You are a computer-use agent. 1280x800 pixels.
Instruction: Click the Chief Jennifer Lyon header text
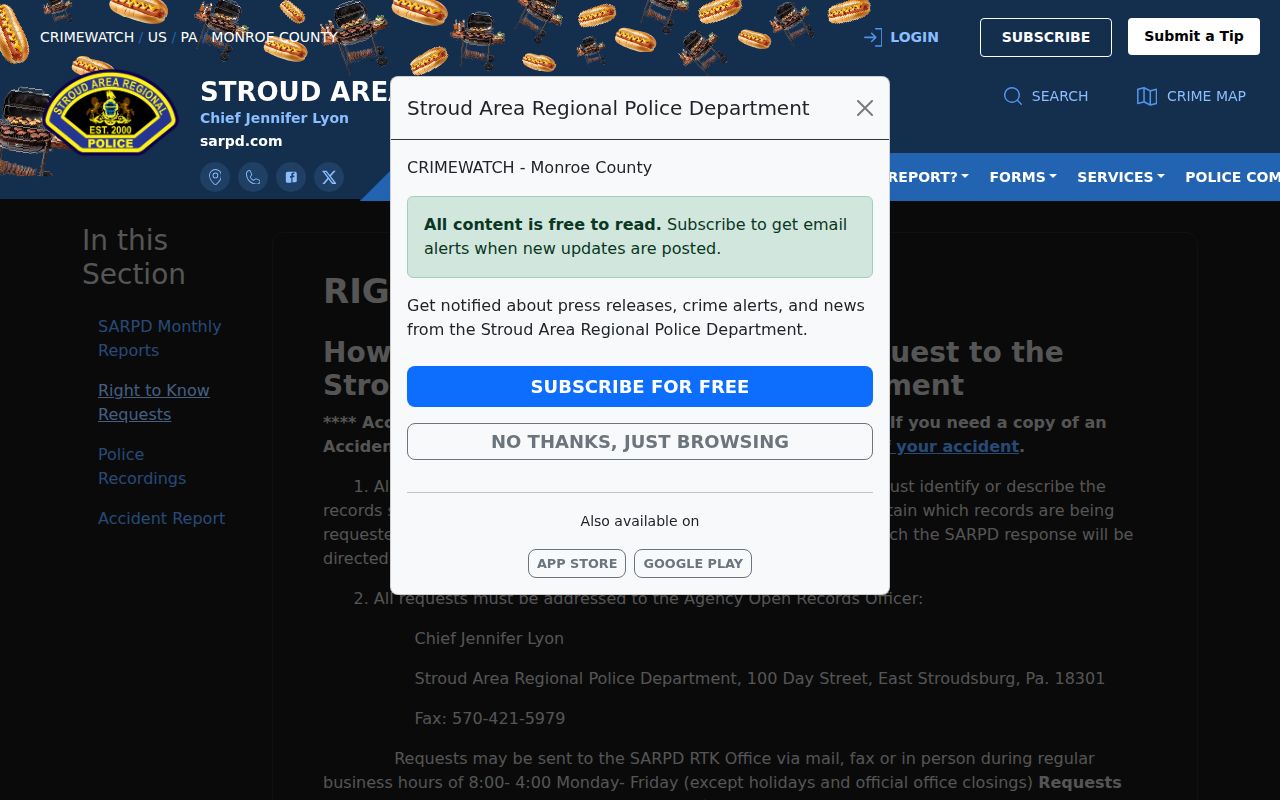274,118
